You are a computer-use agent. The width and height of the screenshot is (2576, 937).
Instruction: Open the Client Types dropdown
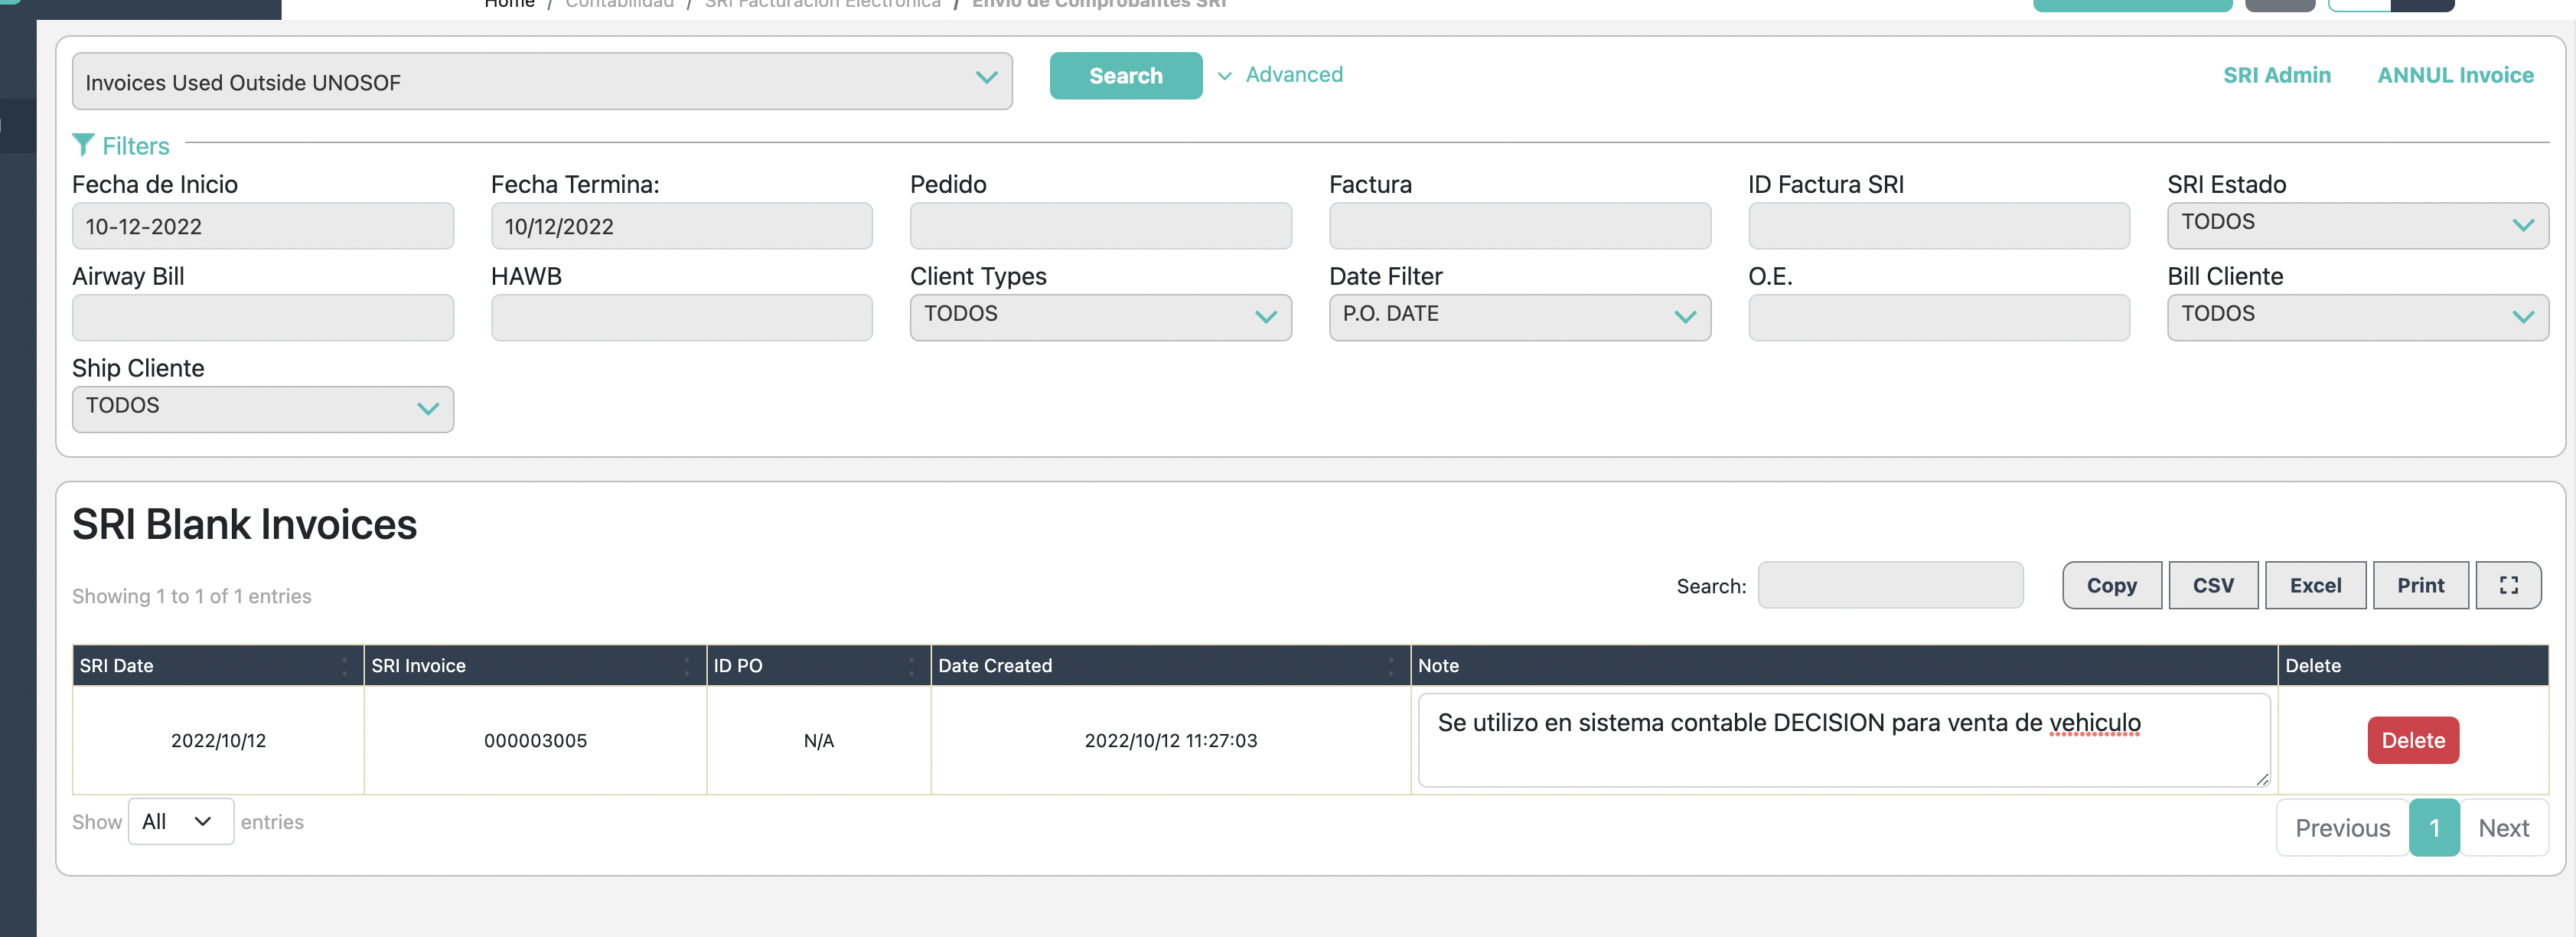pos(1099,316)
